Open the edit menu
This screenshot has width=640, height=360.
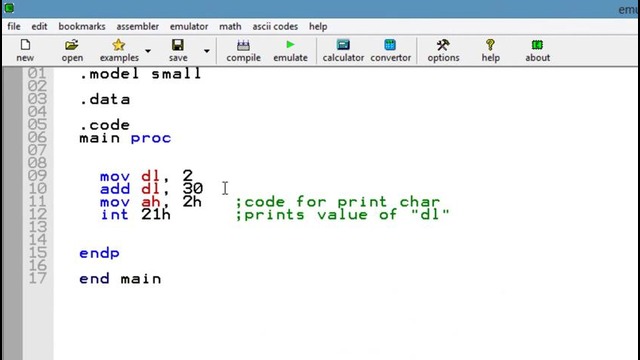pyautogui.click(x=39, y=27)
